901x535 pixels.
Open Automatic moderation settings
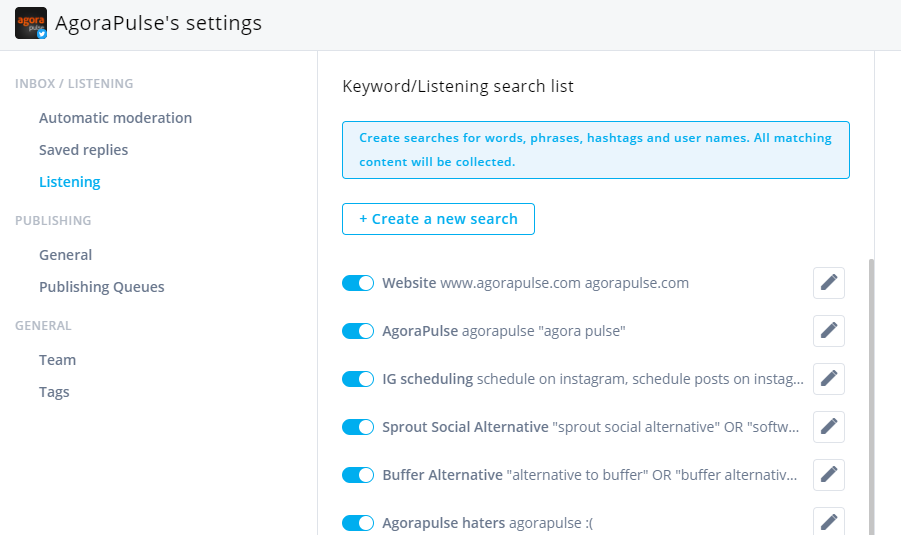coord(115,118)
